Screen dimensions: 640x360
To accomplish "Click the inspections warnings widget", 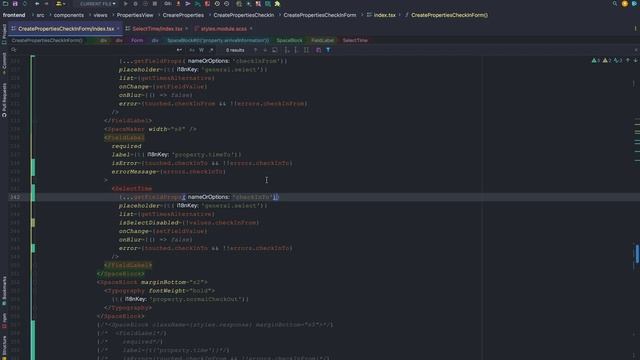I will point(607,60).
